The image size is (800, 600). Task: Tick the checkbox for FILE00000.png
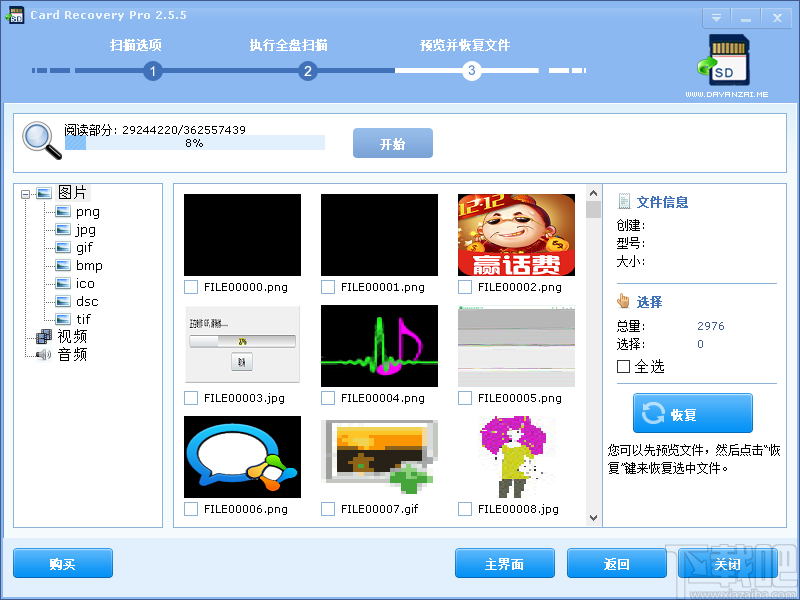click(191, 287)
